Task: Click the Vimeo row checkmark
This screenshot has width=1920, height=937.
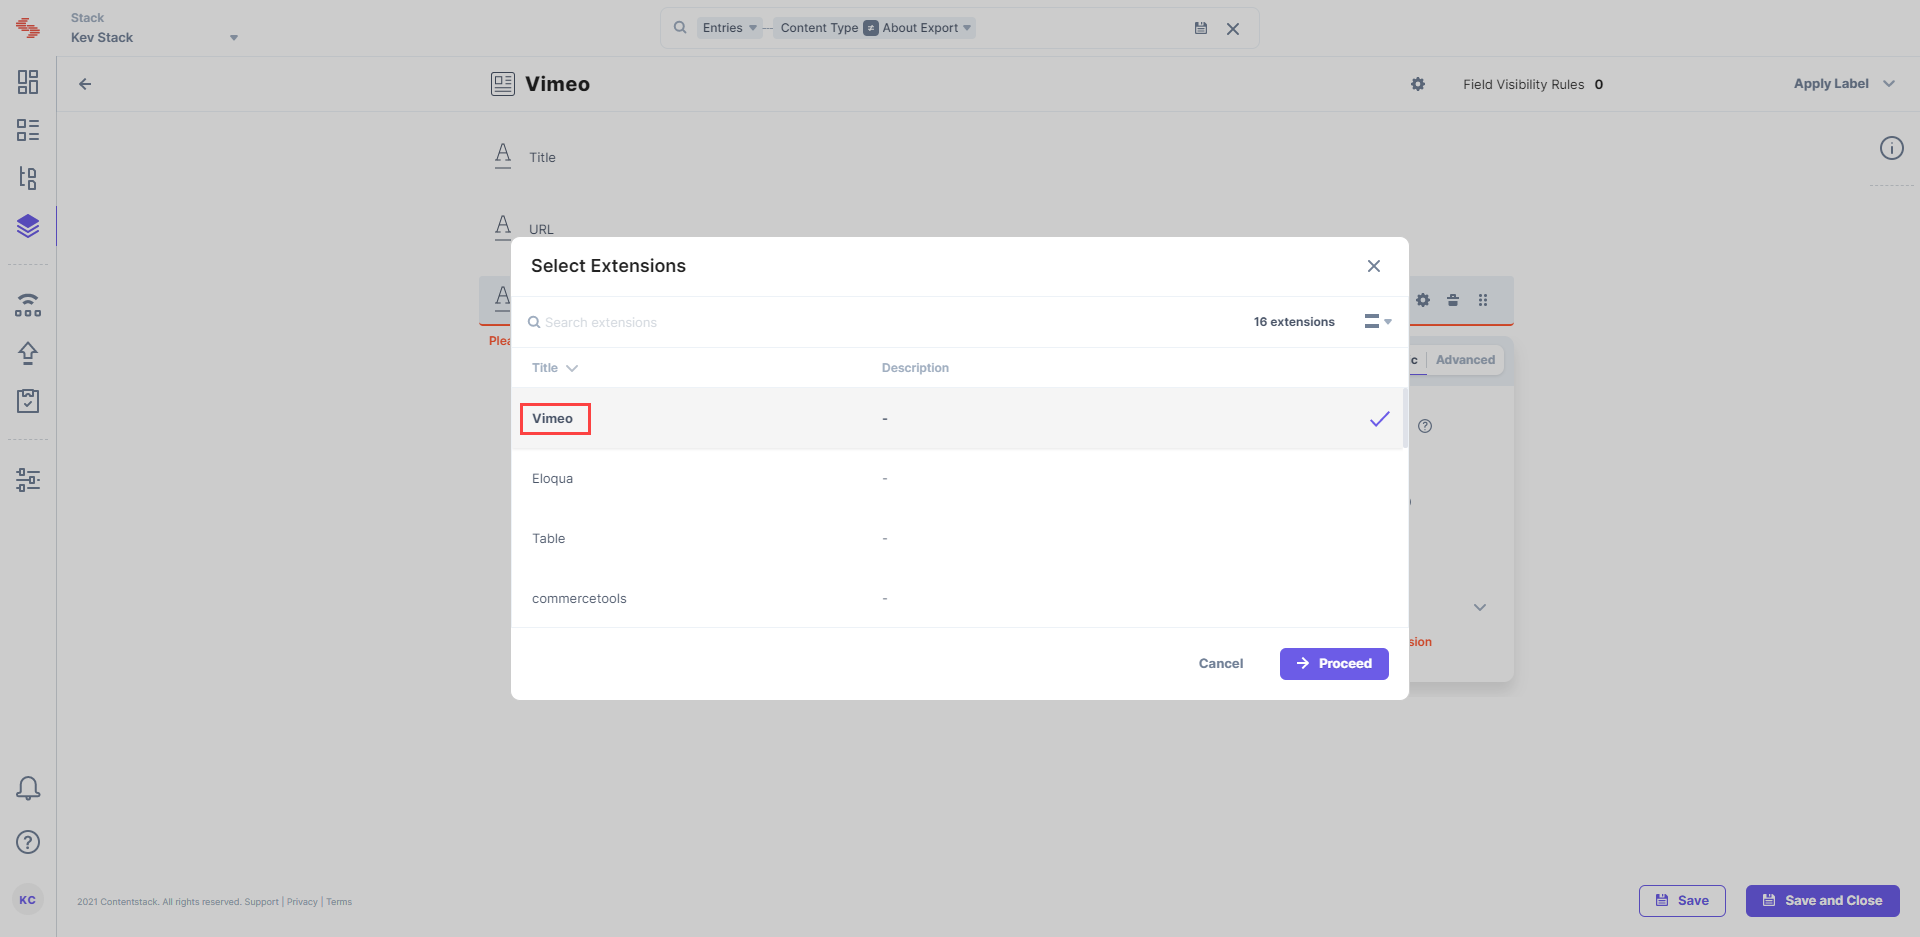Action: click(x=1379, y=419)
